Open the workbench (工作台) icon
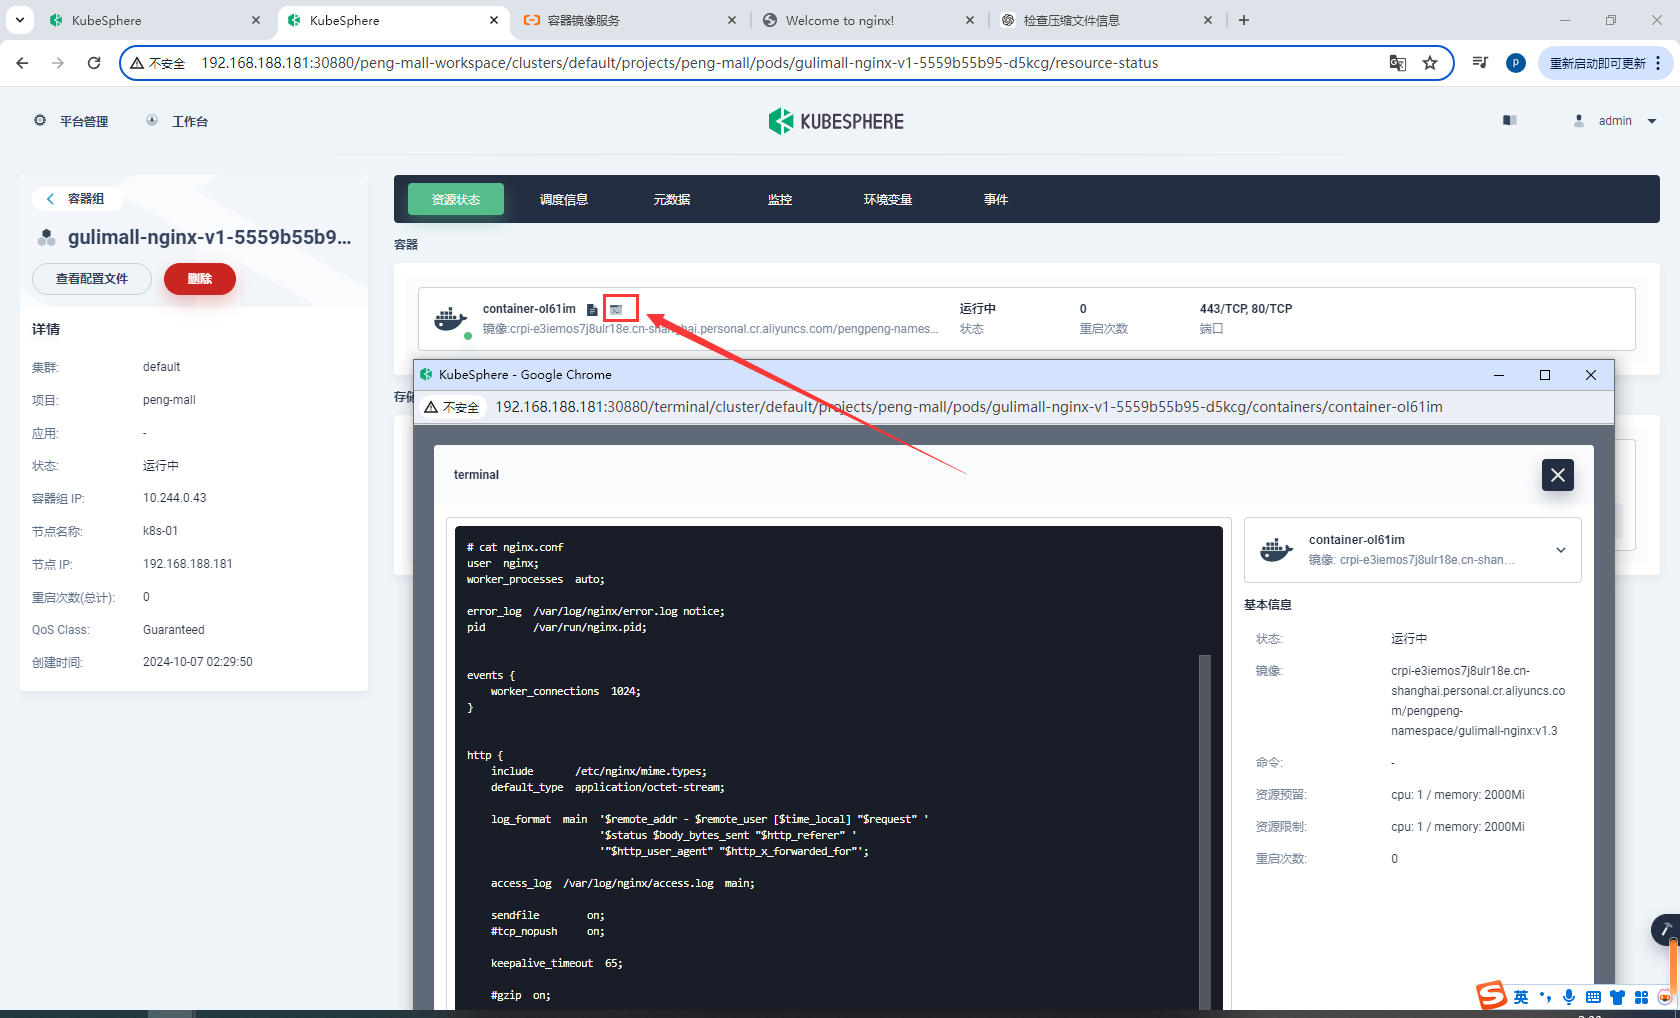This screenshot has height=1018, width=1680. pos(152,120)
